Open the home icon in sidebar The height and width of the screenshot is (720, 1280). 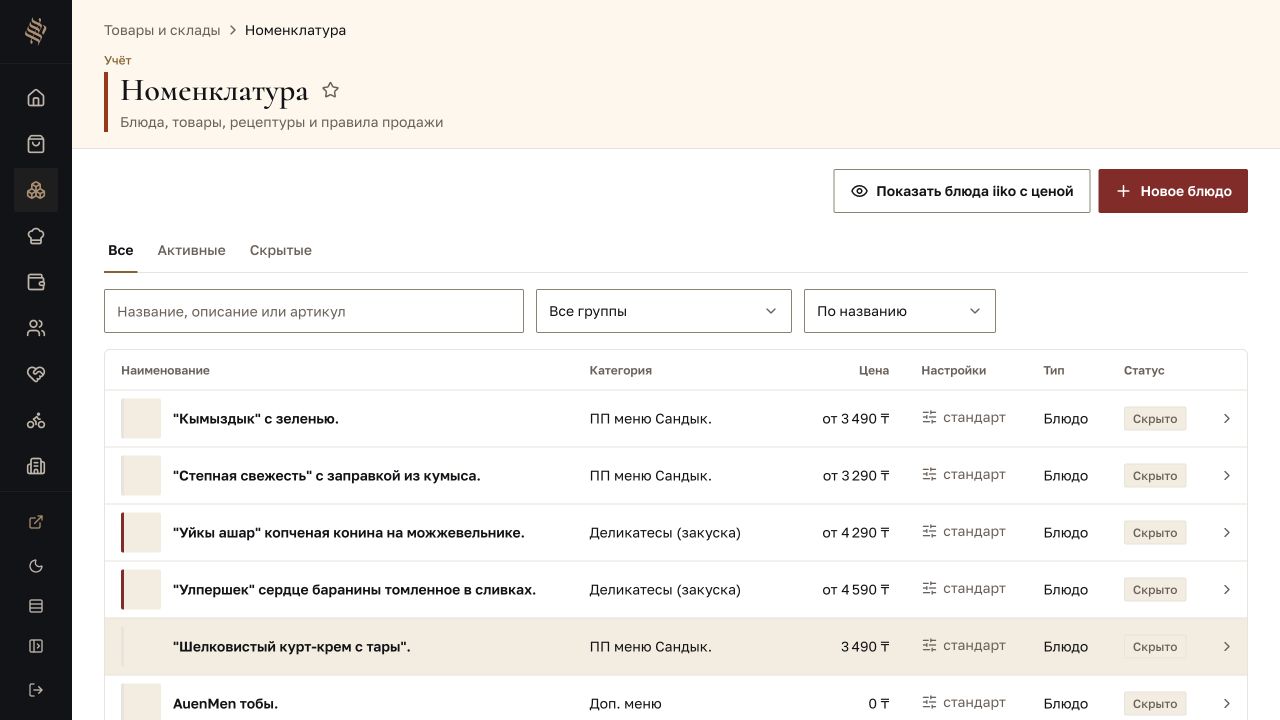point(36,98)
